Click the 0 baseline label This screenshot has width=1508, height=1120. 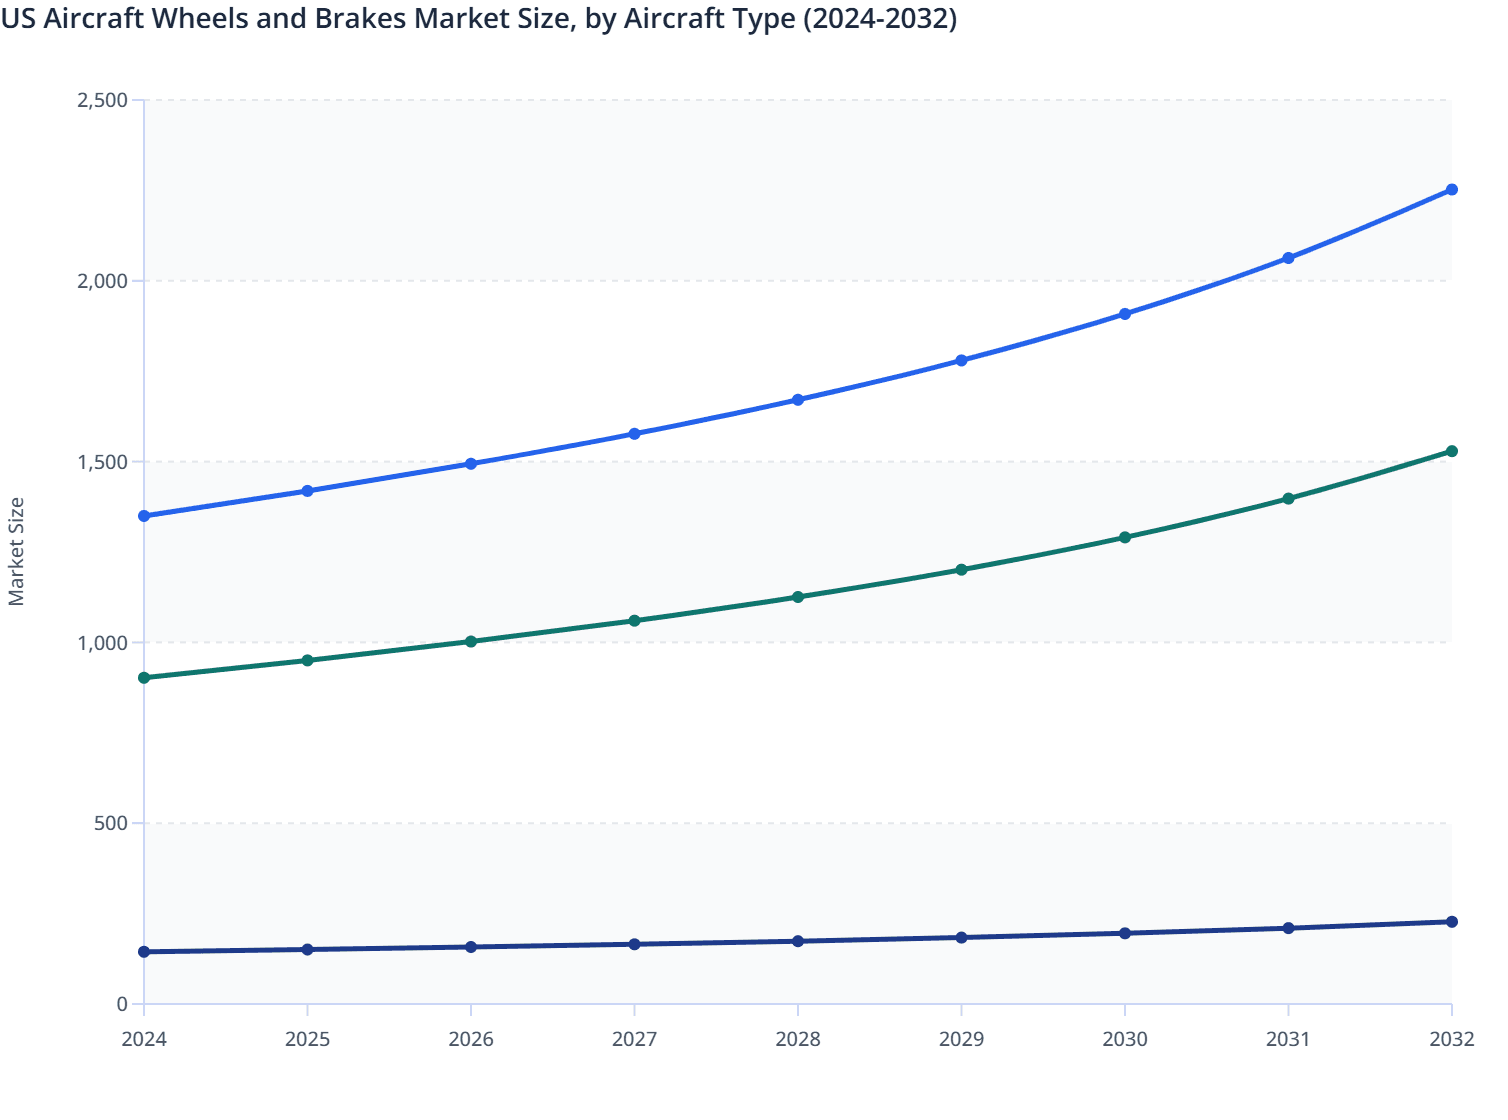pyautogui.click(x=120, y=1003)
